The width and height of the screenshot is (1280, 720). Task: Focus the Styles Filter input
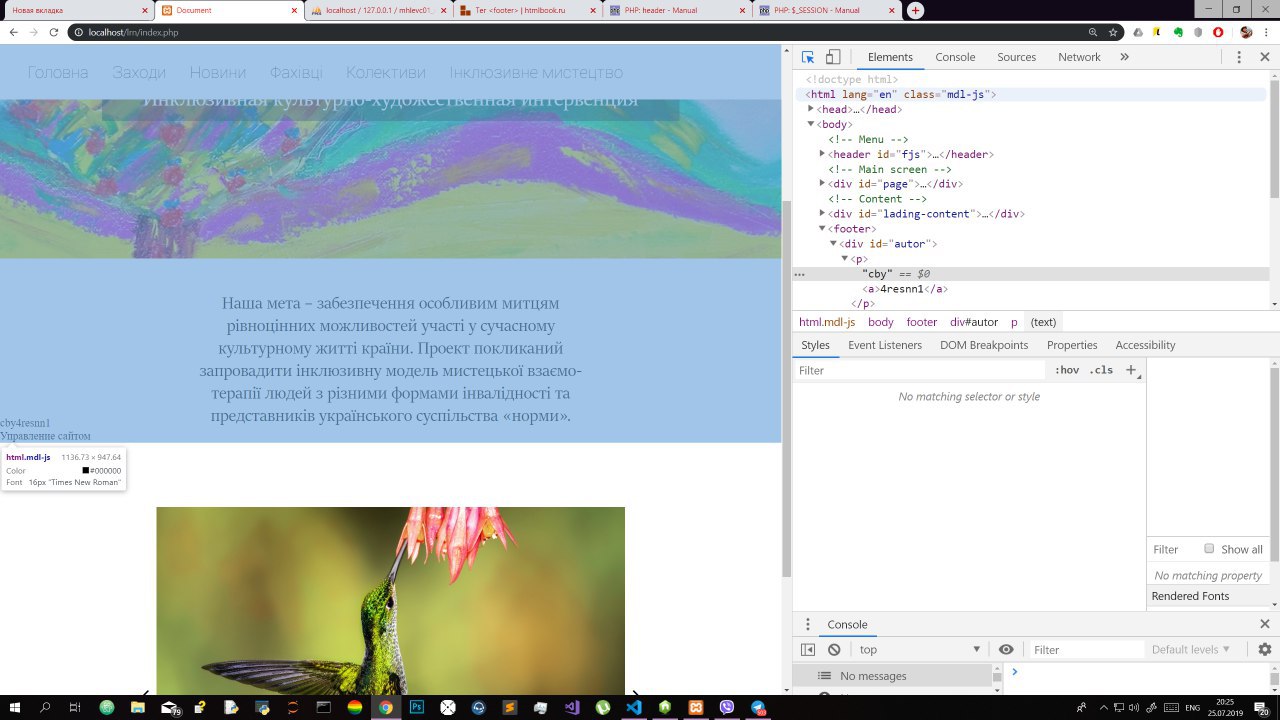tap(920, 370)
